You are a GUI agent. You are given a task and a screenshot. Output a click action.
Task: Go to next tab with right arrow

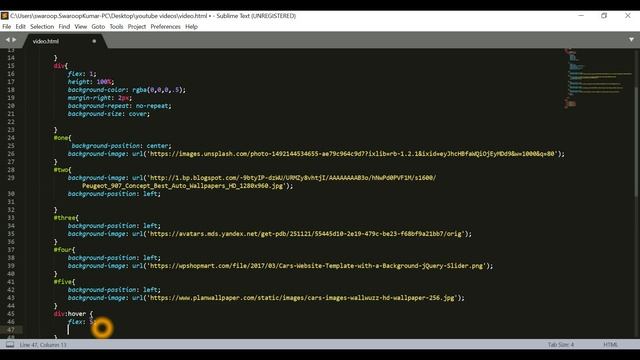click(x=14, y=40)
